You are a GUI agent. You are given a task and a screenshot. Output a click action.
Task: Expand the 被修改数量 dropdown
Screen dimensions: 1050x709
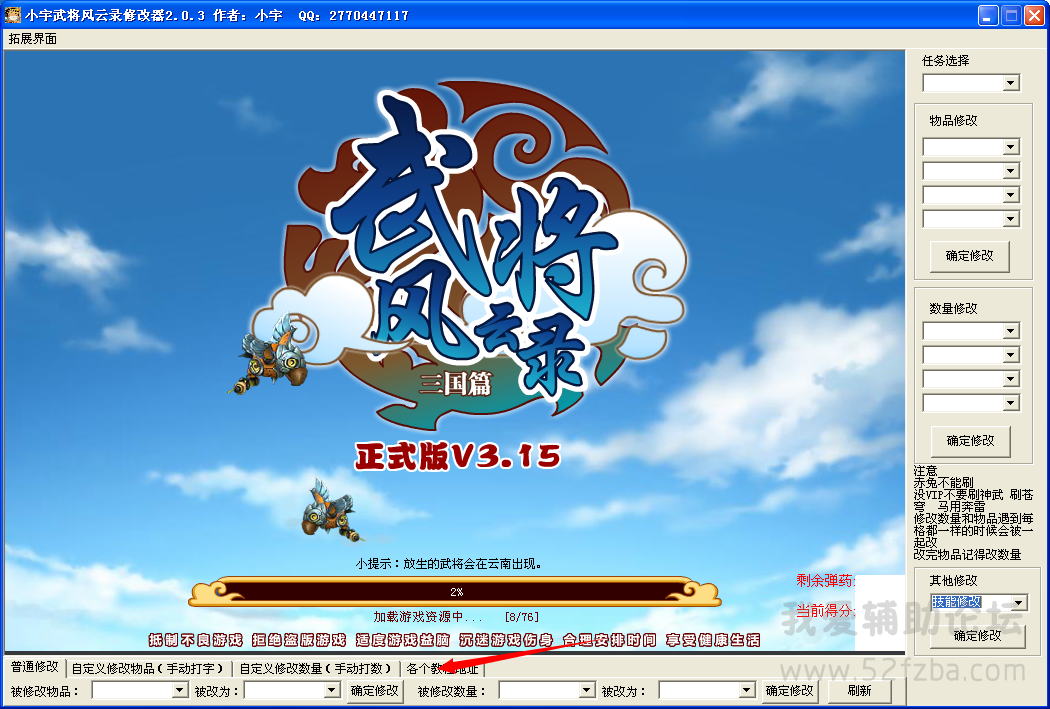(x=587, y=690)
